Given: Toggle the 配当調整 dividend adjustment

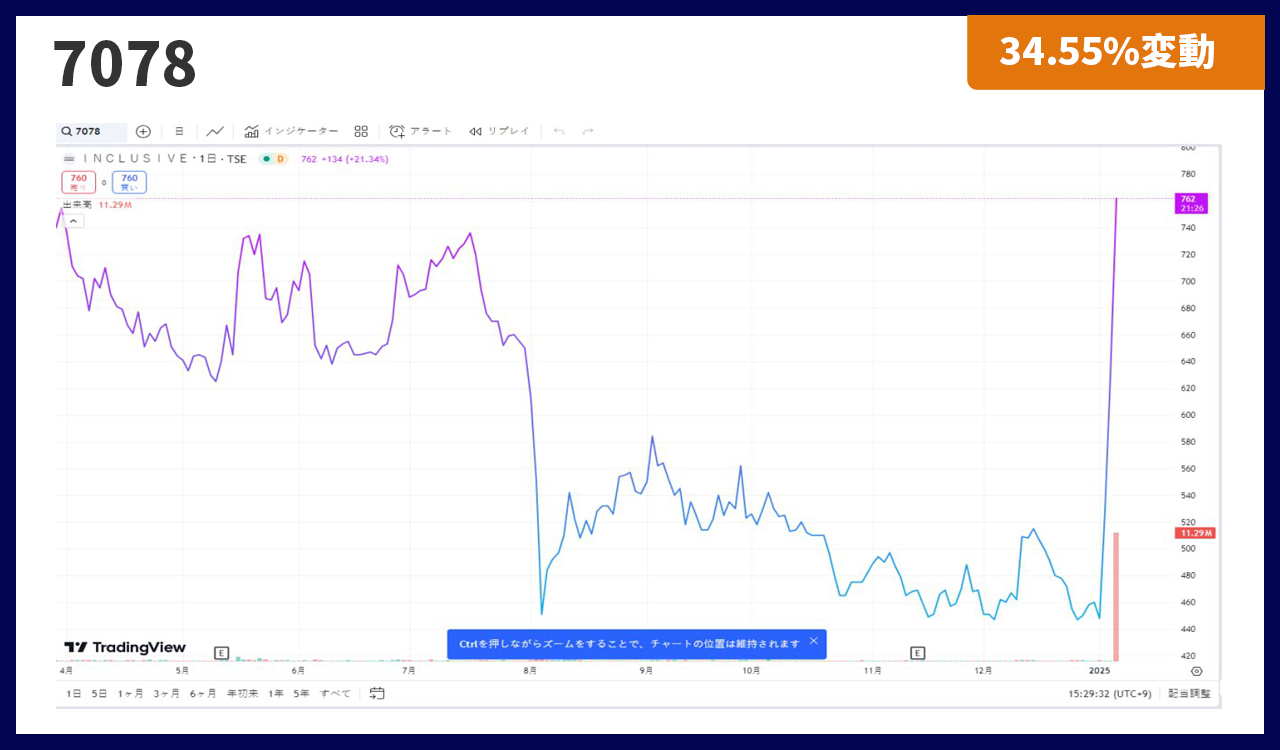Looking at the screenshot, I should click(x=1189, y=693).
